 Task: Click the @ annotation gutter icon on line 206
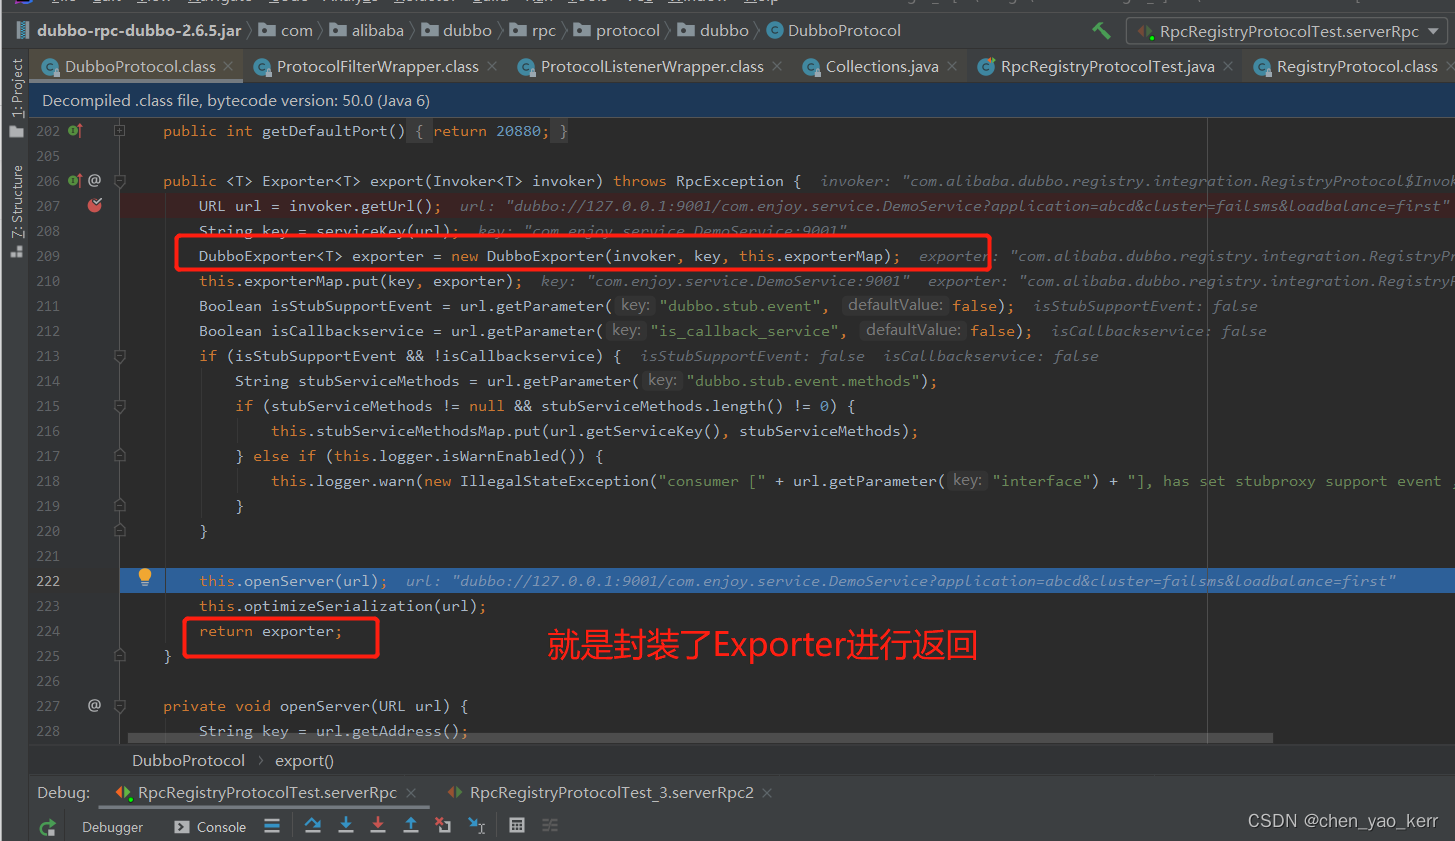(x=95, y=181)
